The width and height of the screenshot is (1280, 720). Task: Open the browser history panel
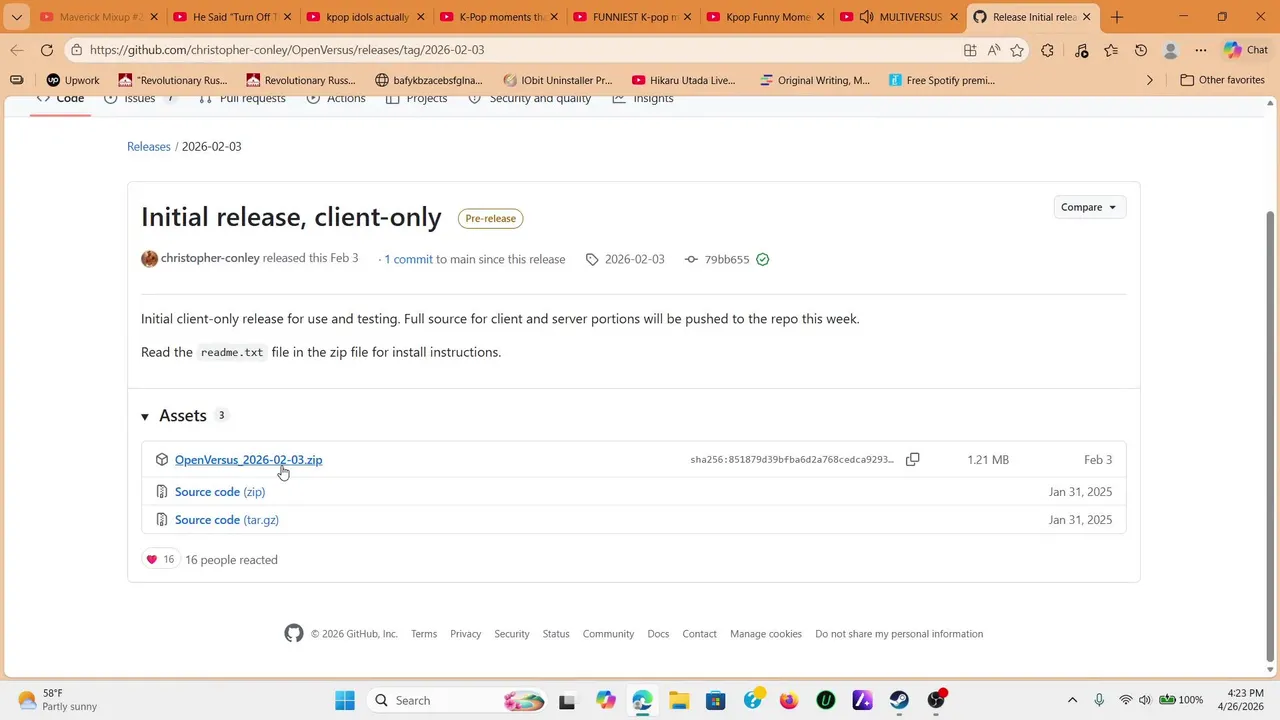[x=1141, y=50]
